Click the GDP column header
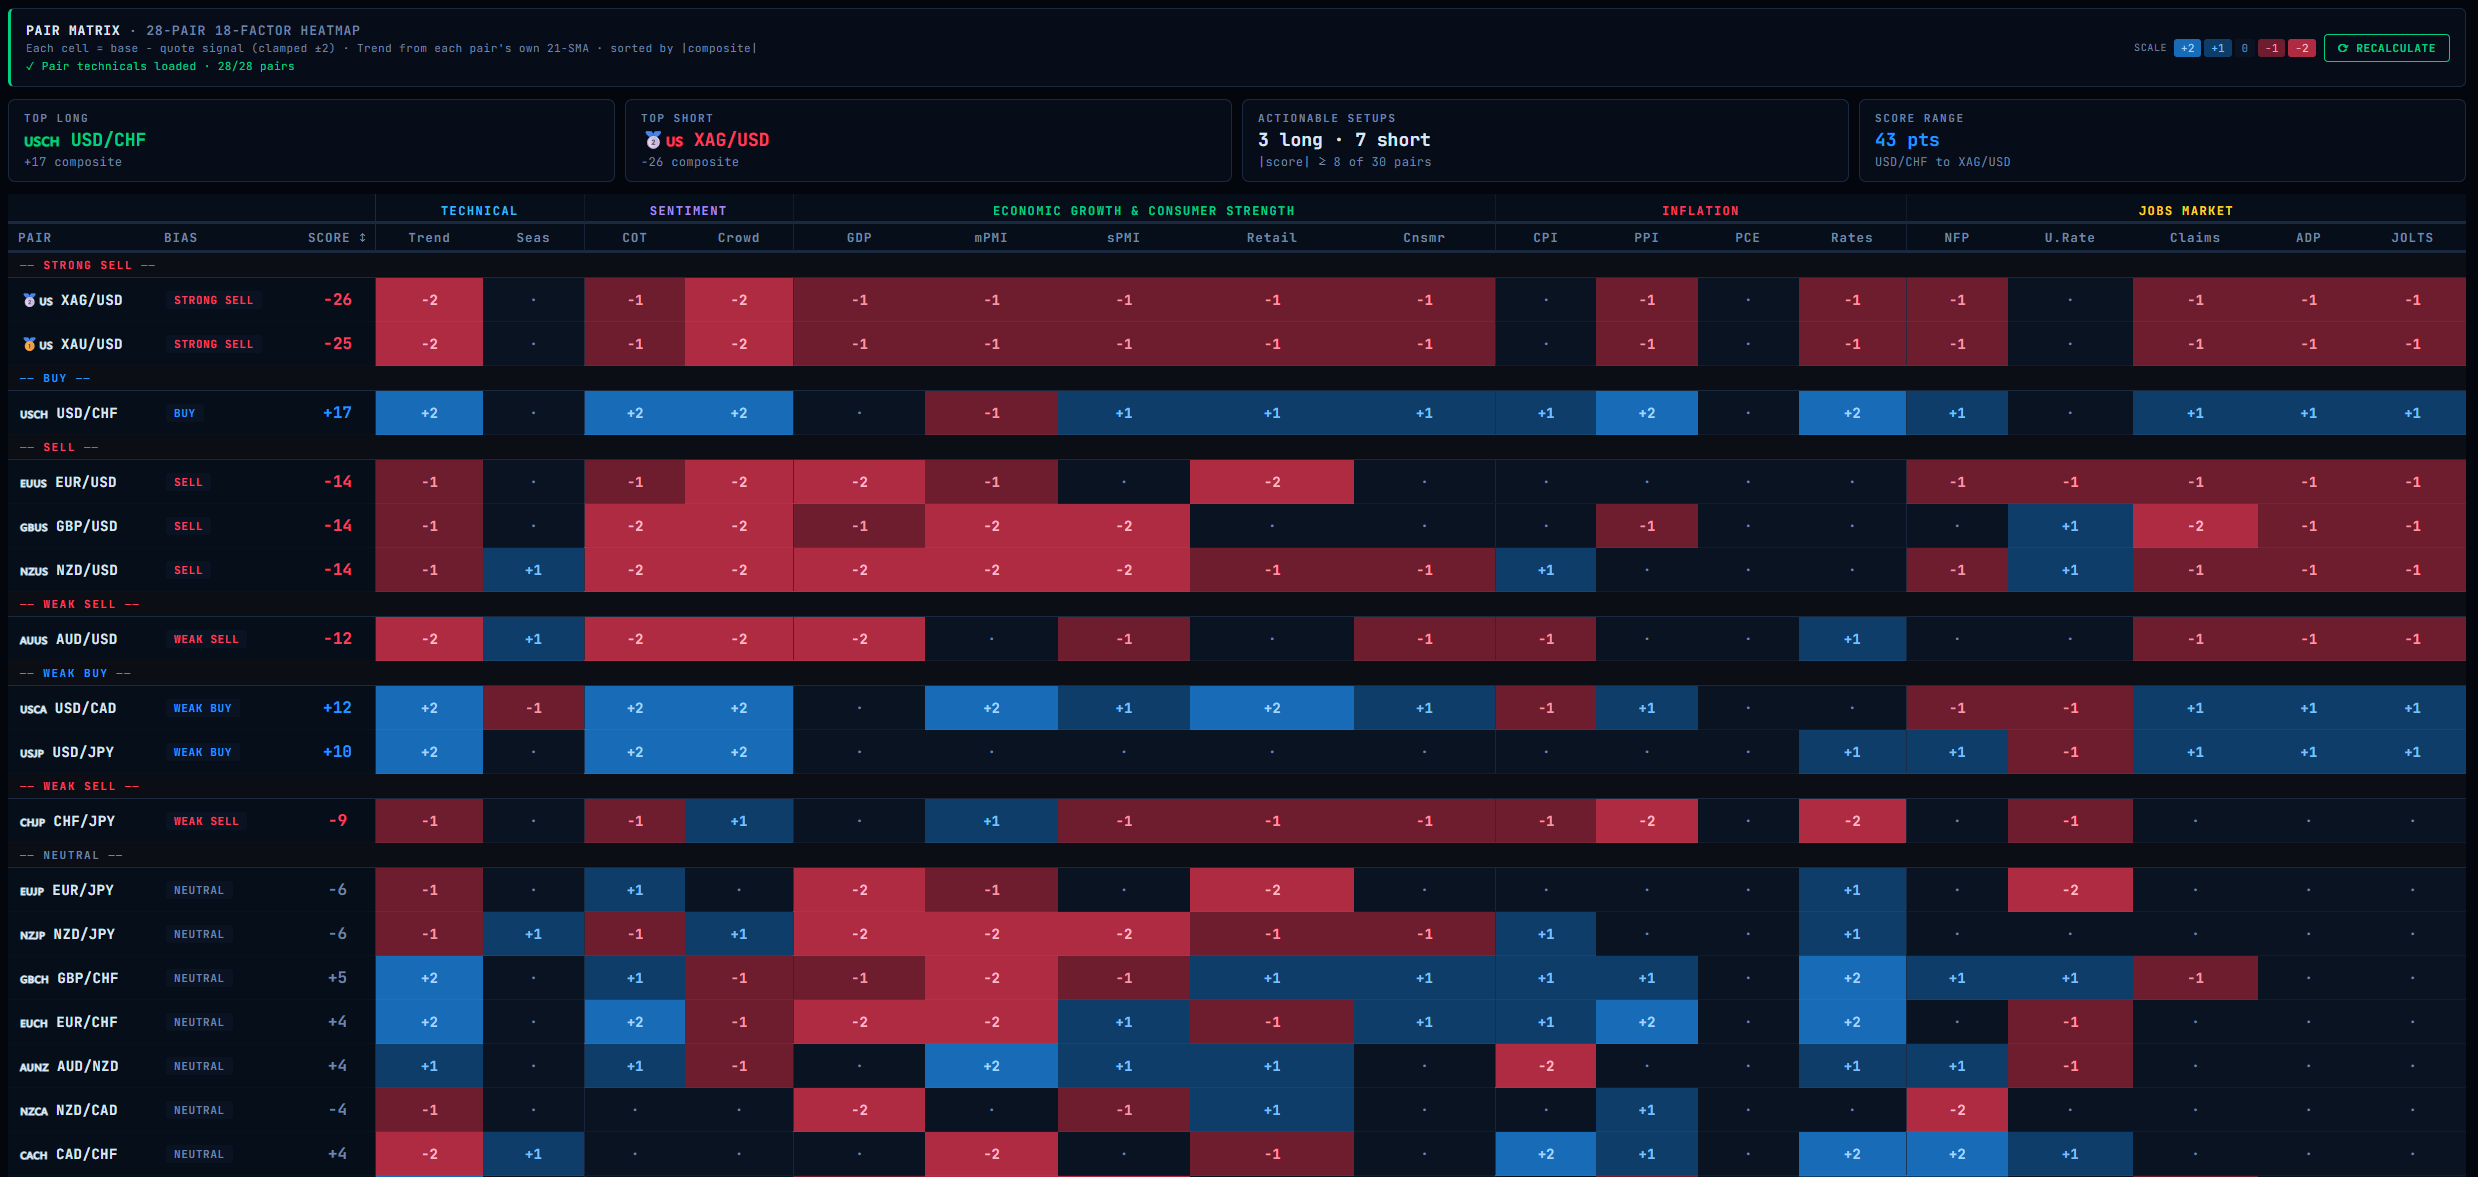 pyautogui.click(x=859, y=238)
